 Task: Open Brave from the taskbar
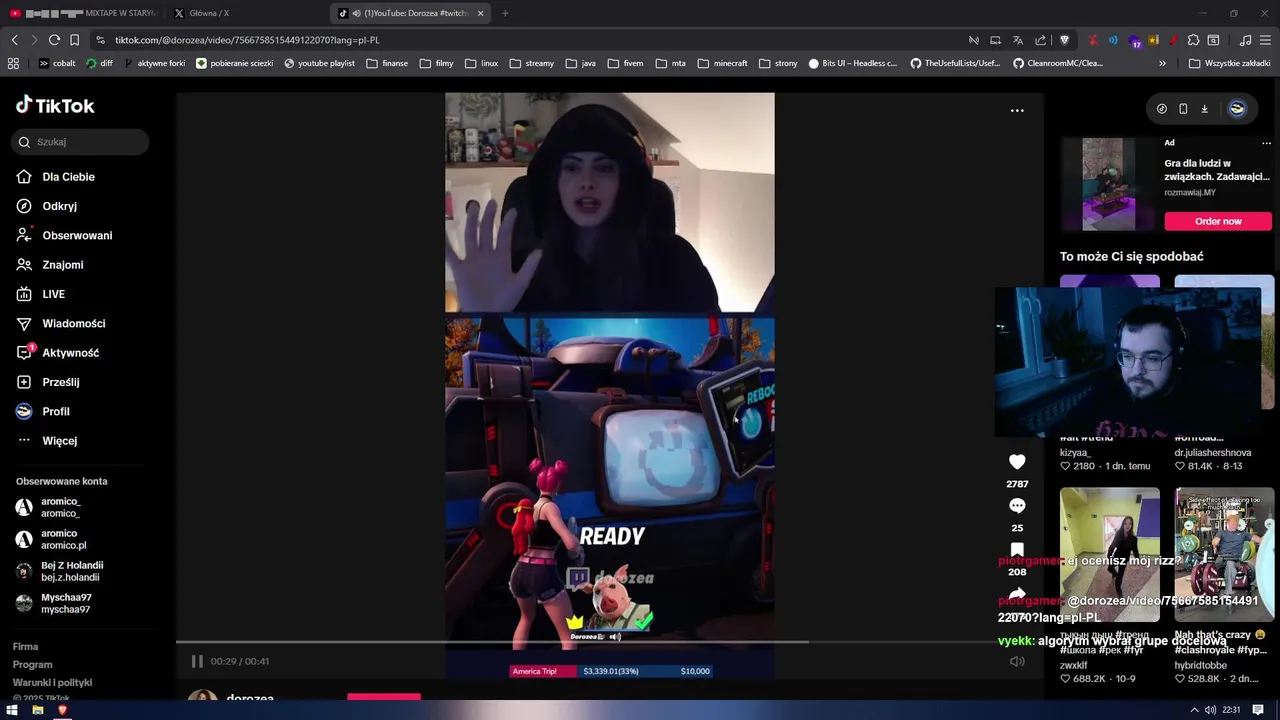tap(62, 710)
